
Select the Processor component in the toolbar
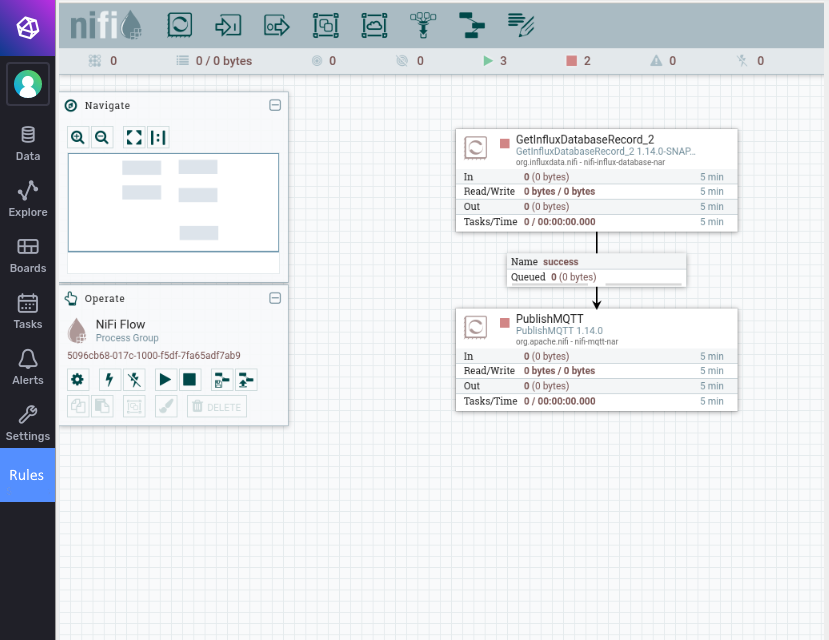(x=179, y=25)
